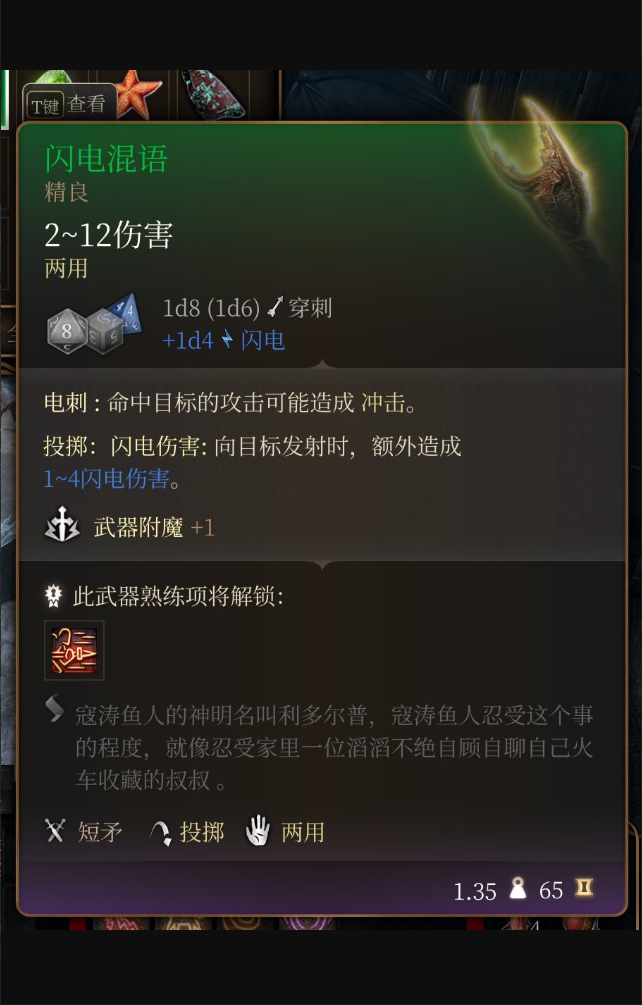Click the 冲击 status keyword link

click(x=383, y=403)
